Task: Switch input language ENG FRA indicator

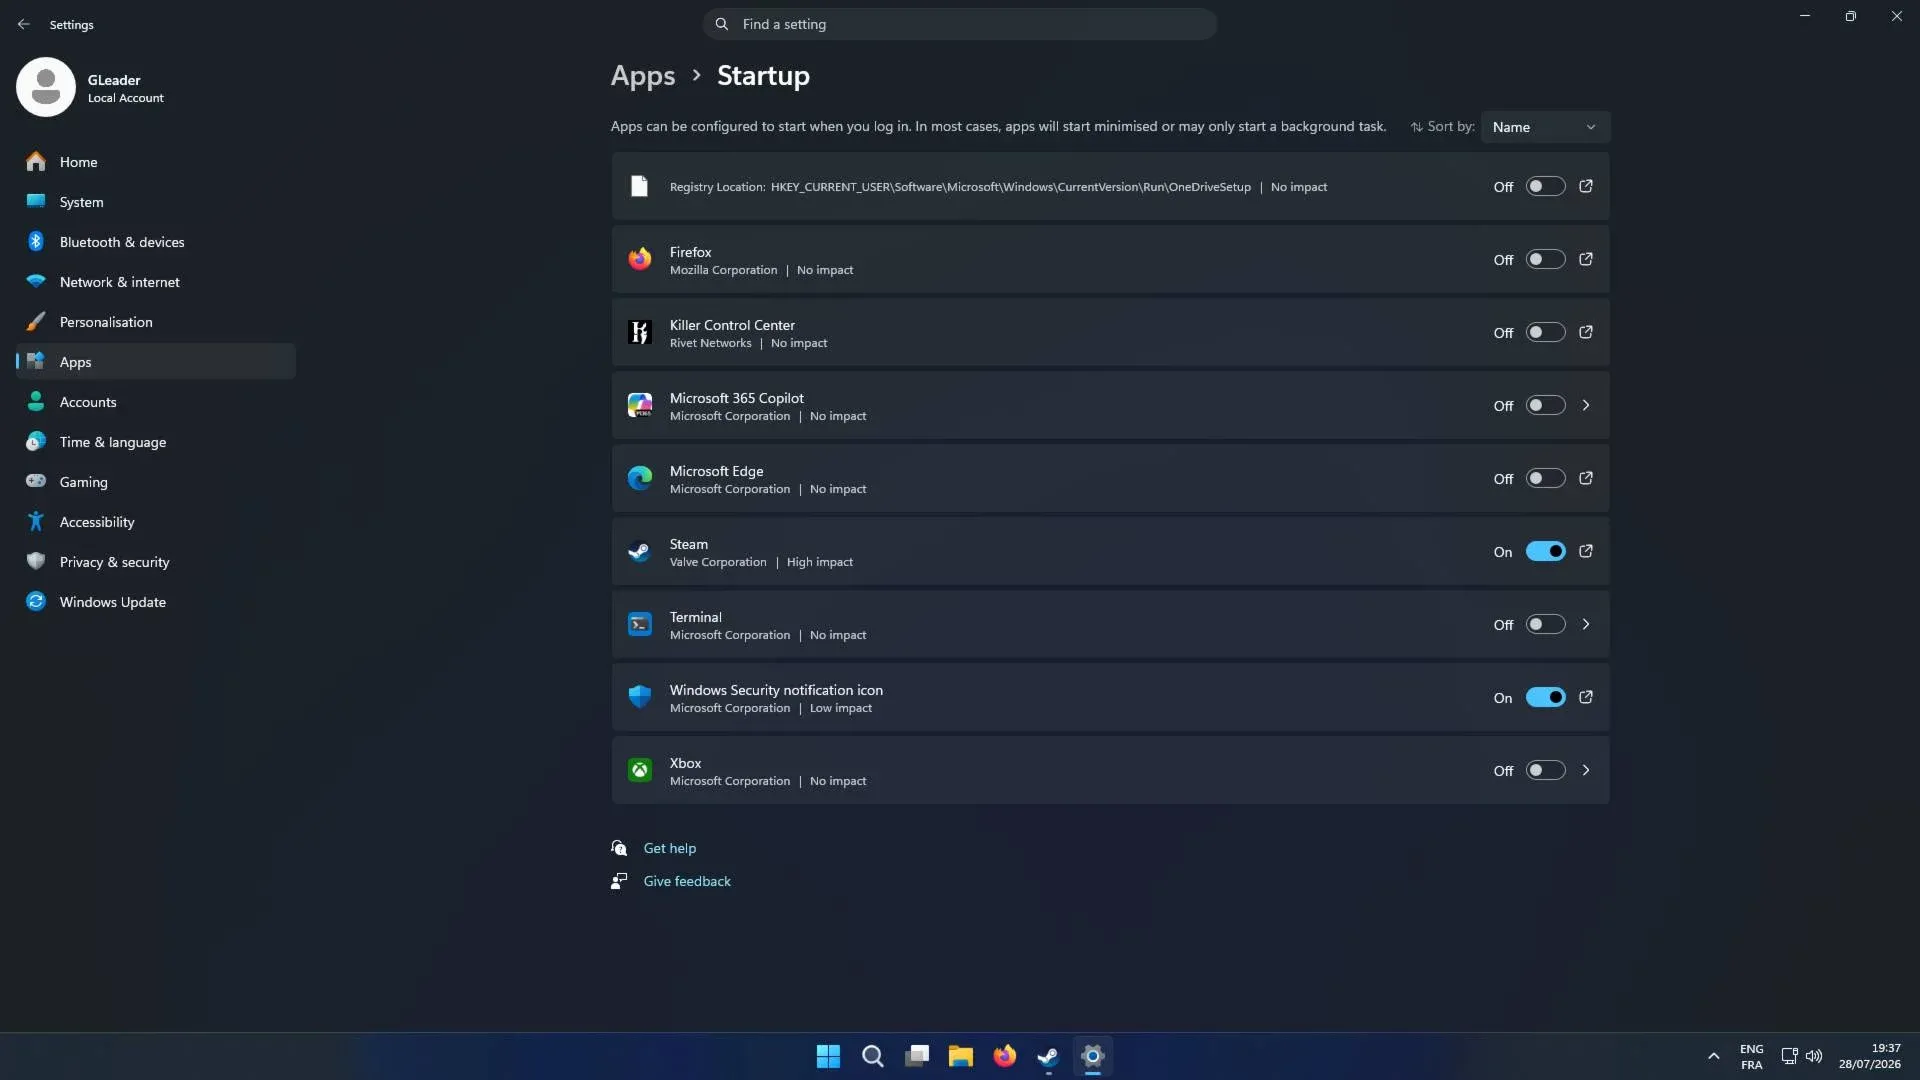Action: tap(1751, 1057)
